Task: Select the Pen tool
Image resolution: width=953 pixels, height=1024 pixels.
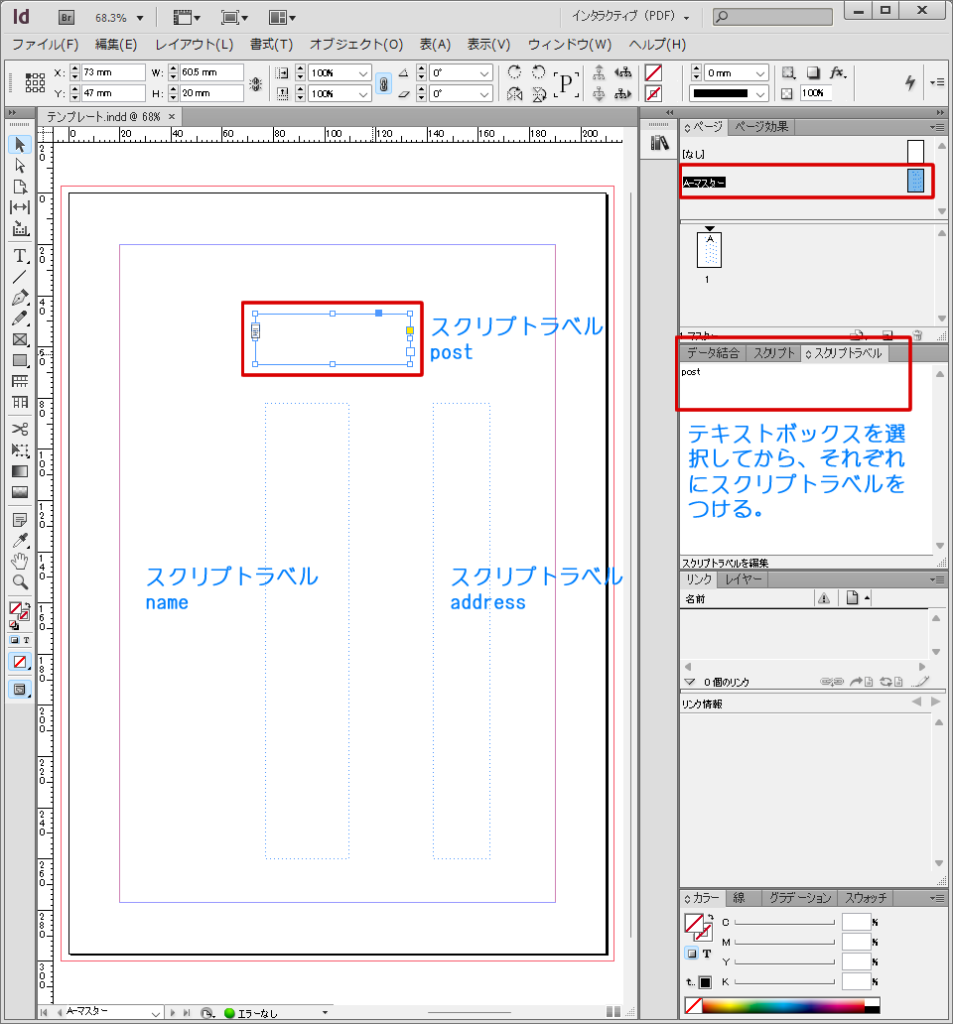Action: 19,298
